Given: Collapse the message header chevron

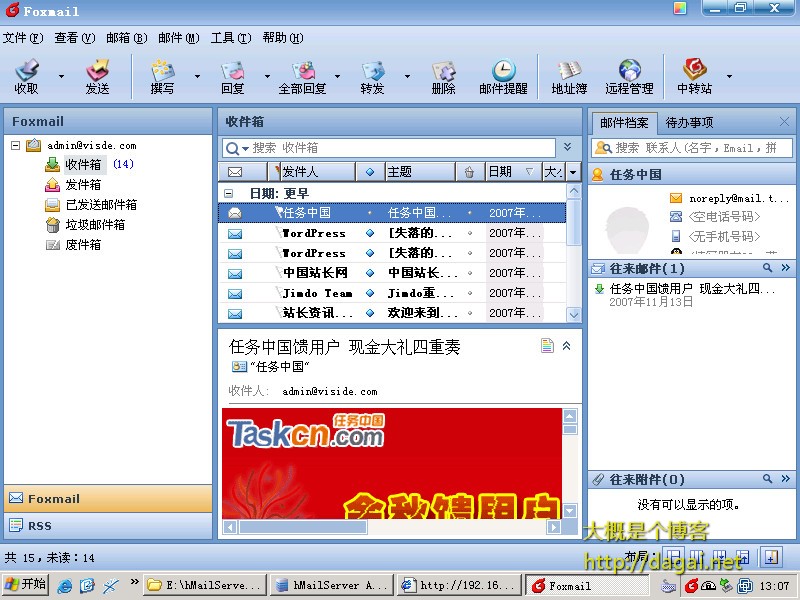Looking at the screenshot, I should click(566, 346).
